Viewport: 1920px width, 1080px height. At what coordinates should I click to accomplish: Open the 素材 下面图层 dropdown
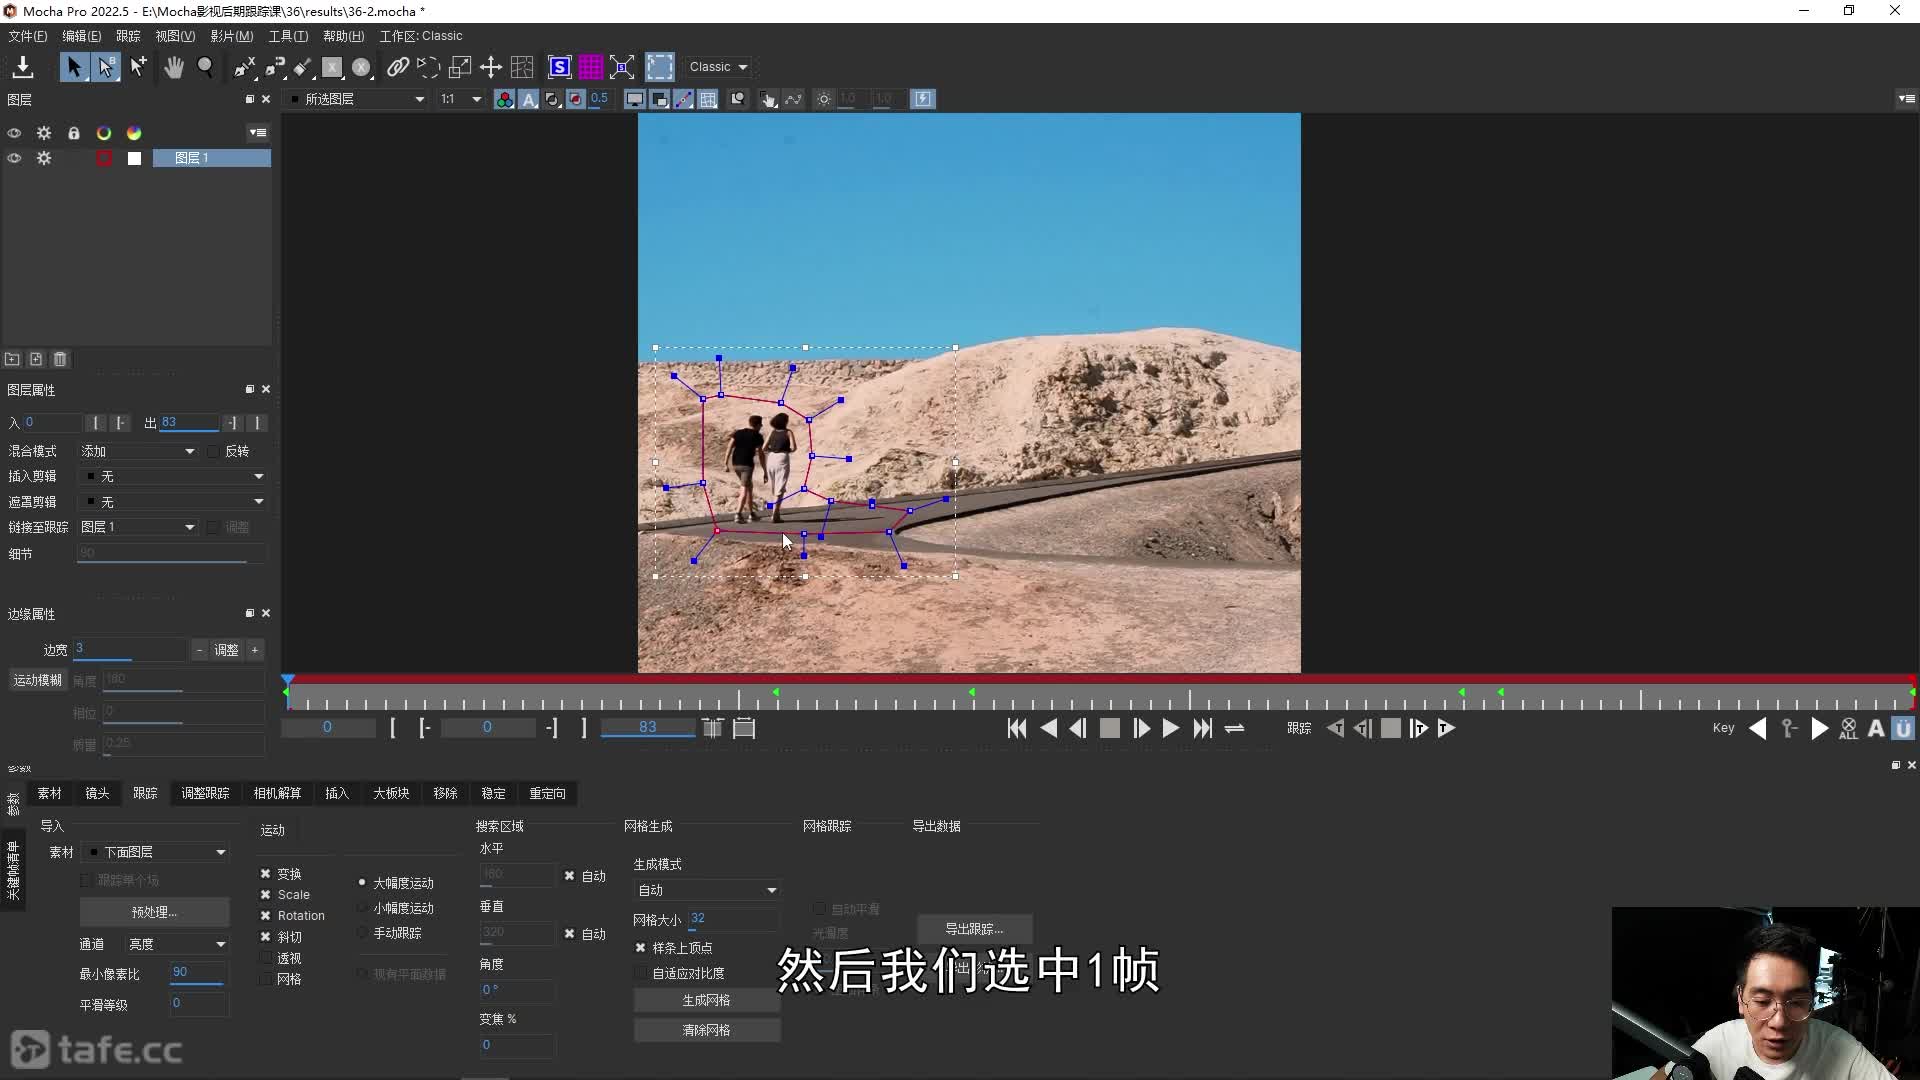click(156, 852)
